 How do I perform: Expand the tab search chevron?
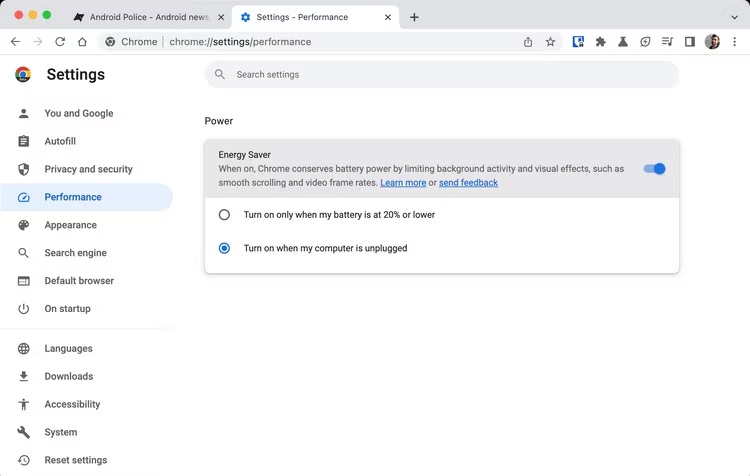tap(734, 17)
